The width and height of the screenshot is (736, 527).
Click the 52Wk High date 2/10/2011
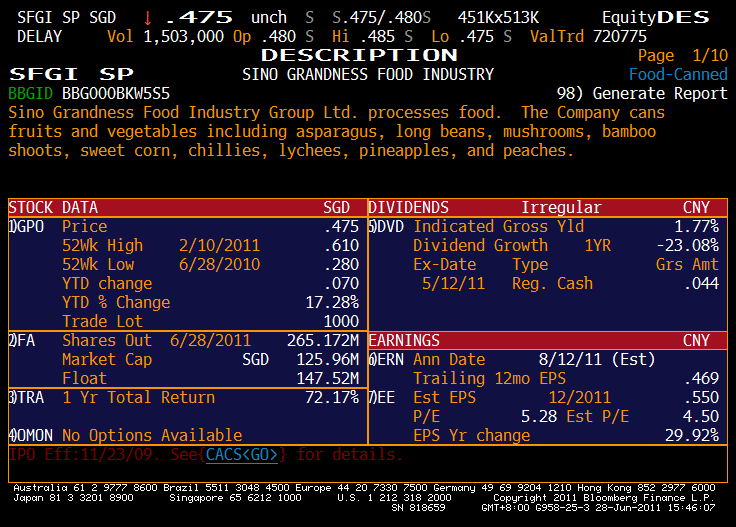pyautogui.click(x=219, y=246)
